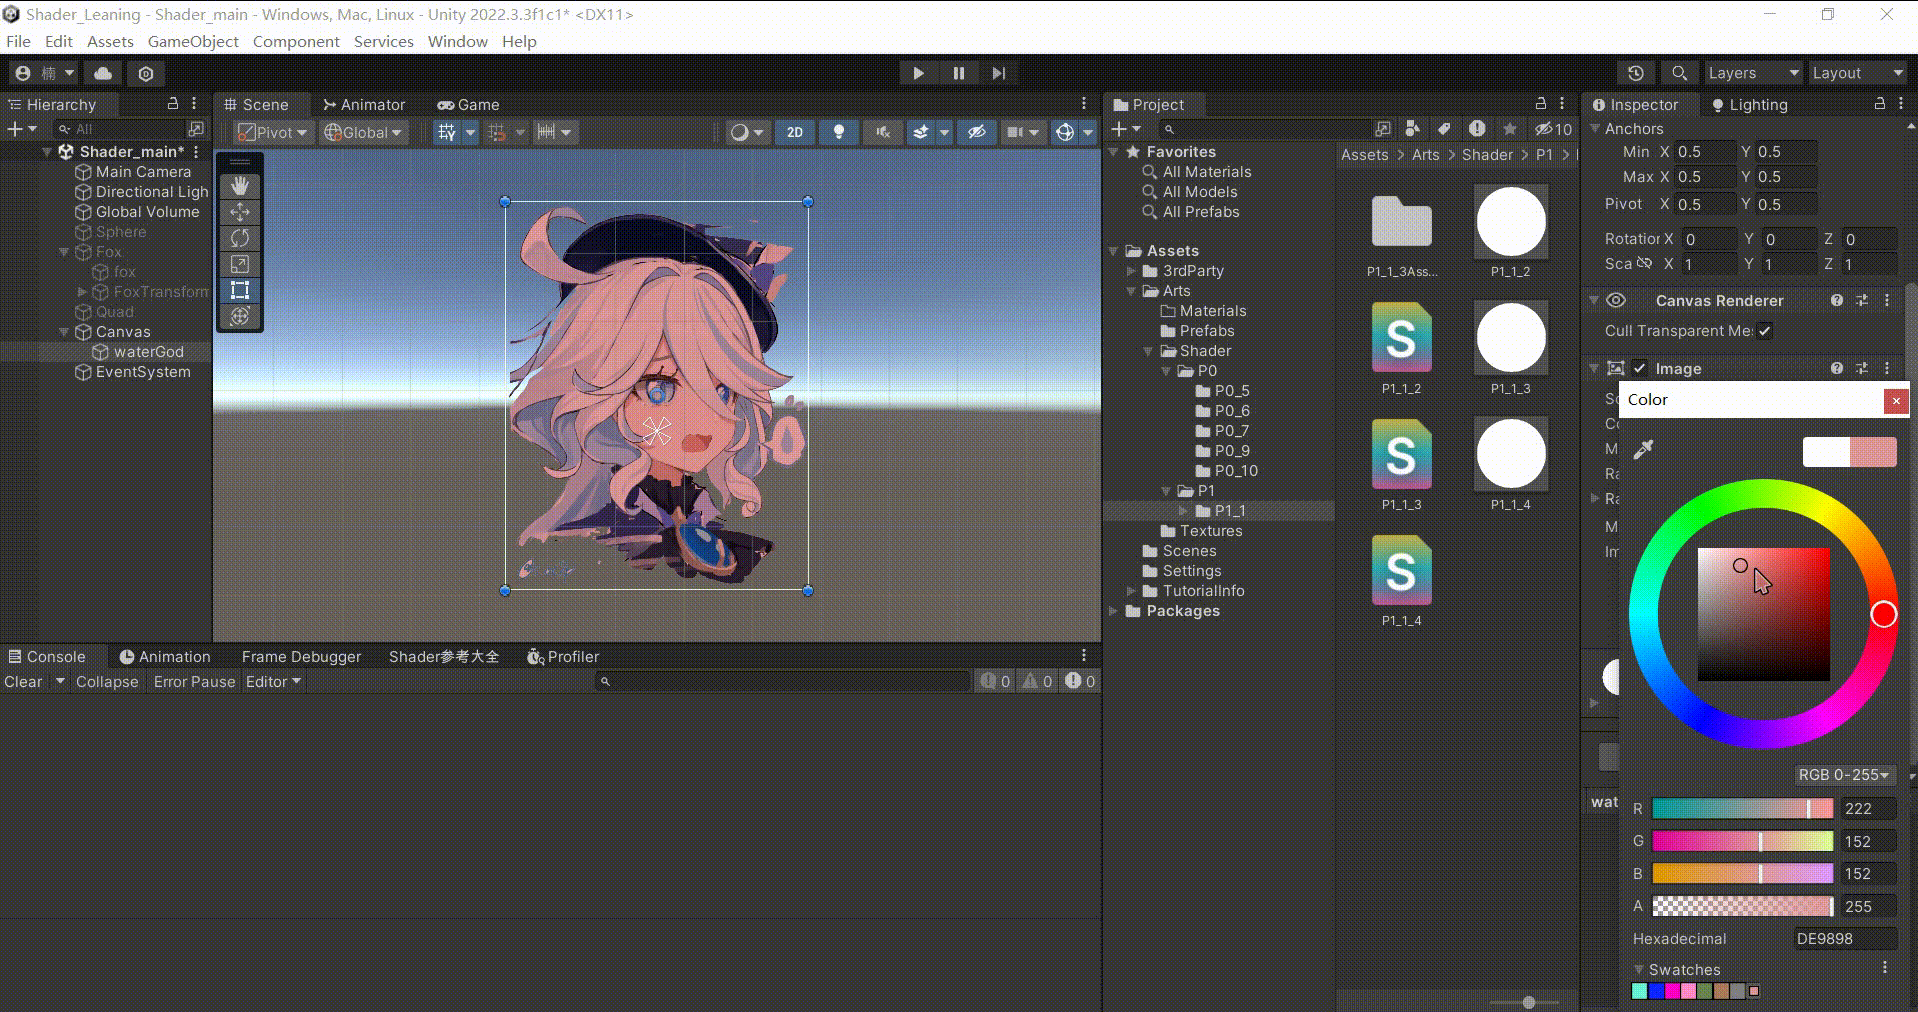Close the Color picker window
The image size is (1918, 1012).
pos(1896,400)
